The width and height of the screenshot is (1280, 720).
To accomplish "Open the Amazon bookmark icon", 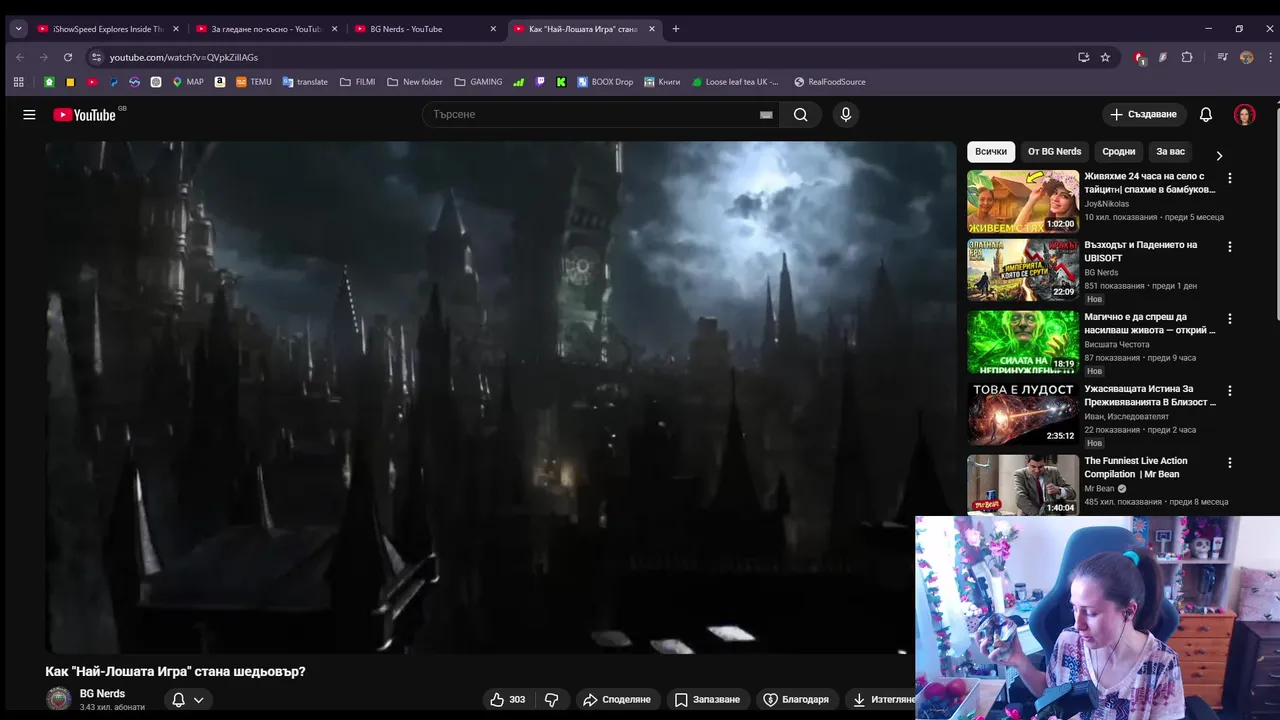I will [x=220, y=82].
